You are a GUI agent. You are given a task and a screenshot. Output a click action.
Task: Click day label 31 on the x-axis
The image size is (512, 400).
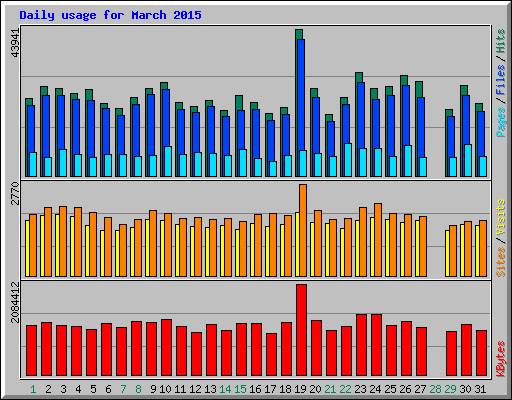[480, 389]
